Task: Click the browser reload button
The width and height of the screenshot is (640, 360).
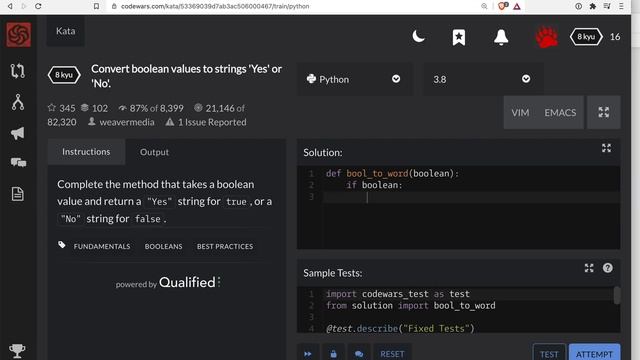Action: (38, 6)
